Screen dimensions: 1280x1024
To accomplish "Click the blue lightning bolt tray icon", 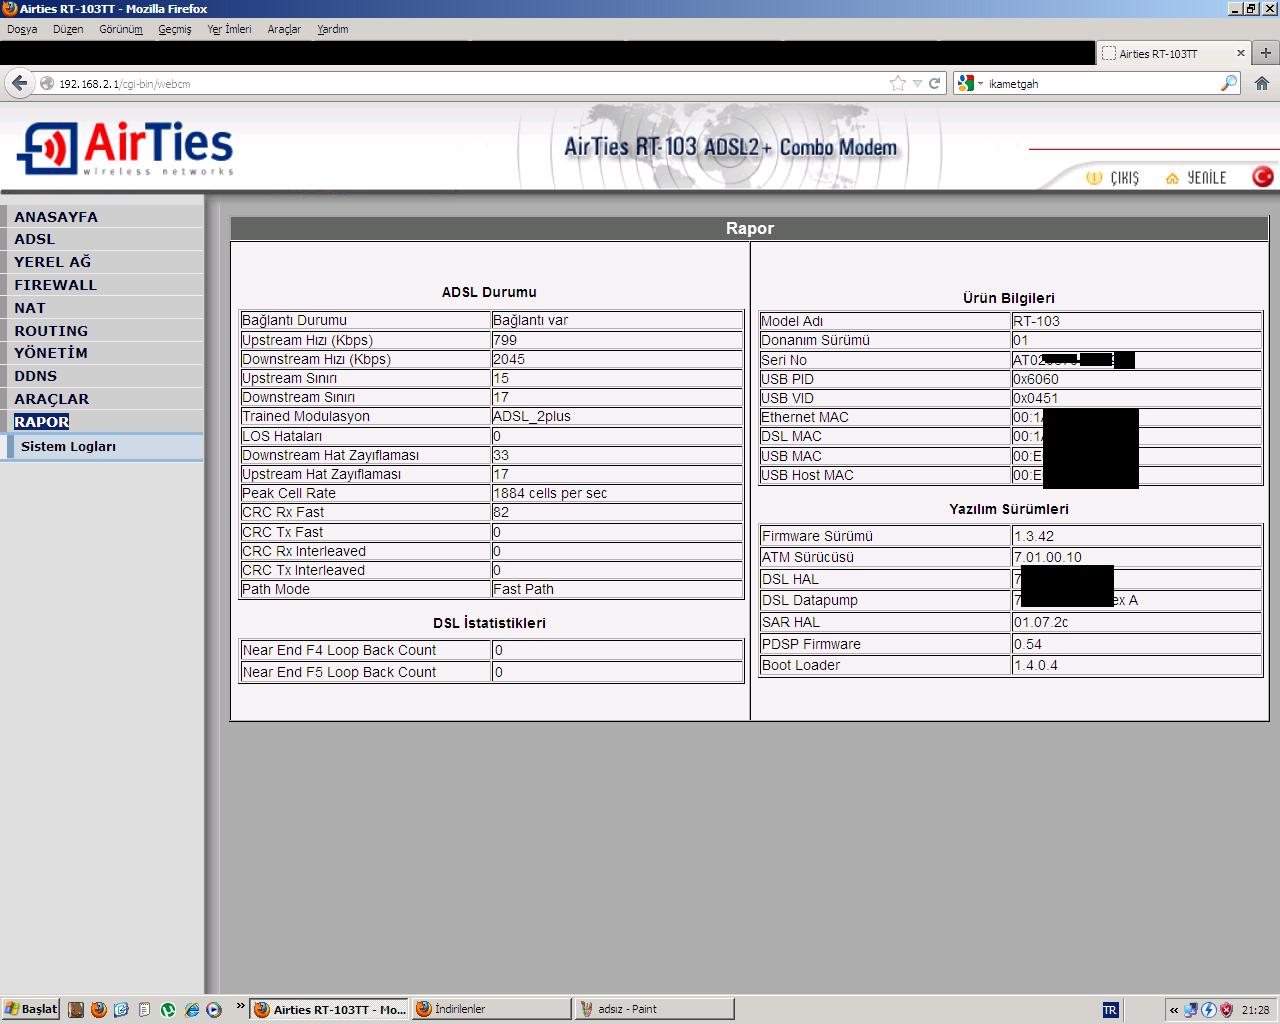I will tap(1209, 1010).
